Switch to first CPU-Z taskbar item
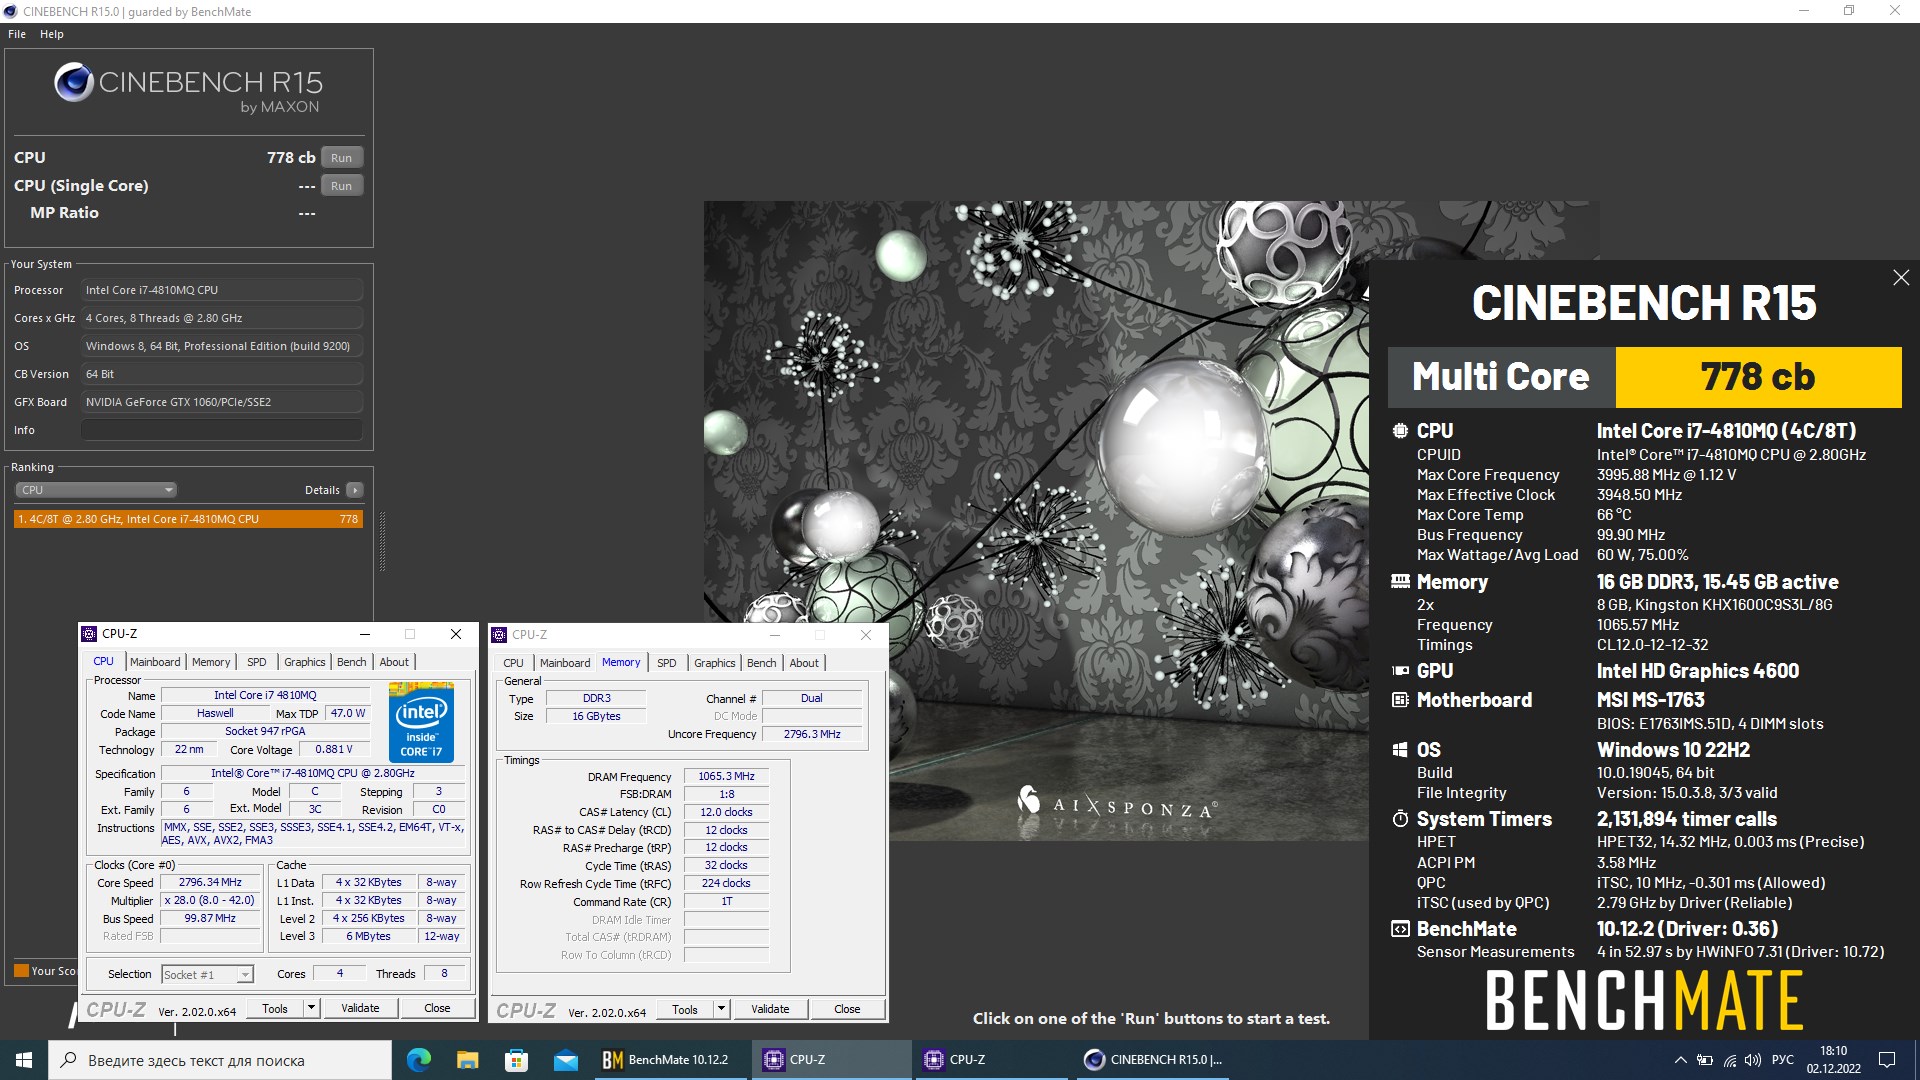Image resolution: width=1920 pixels, height=1080 pixels. 831,1060
